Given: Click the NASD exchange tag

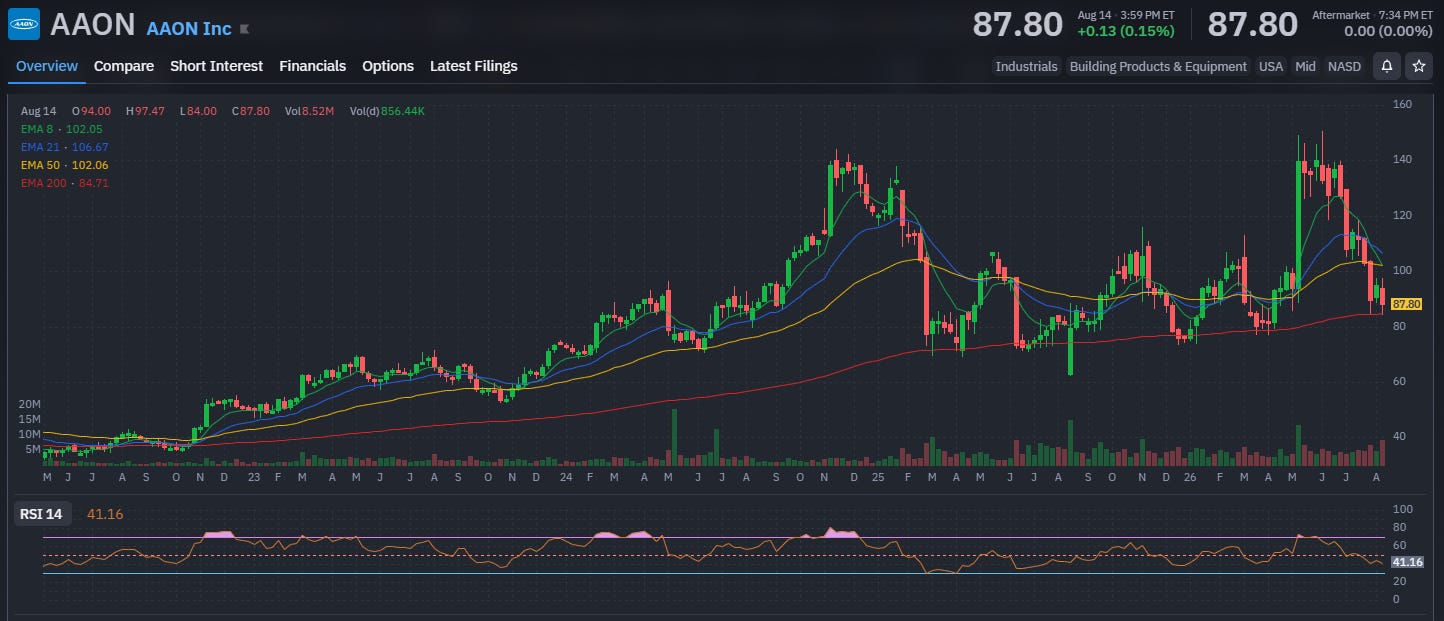Looking at the screenshot, I should click(x=1344, y=66).
